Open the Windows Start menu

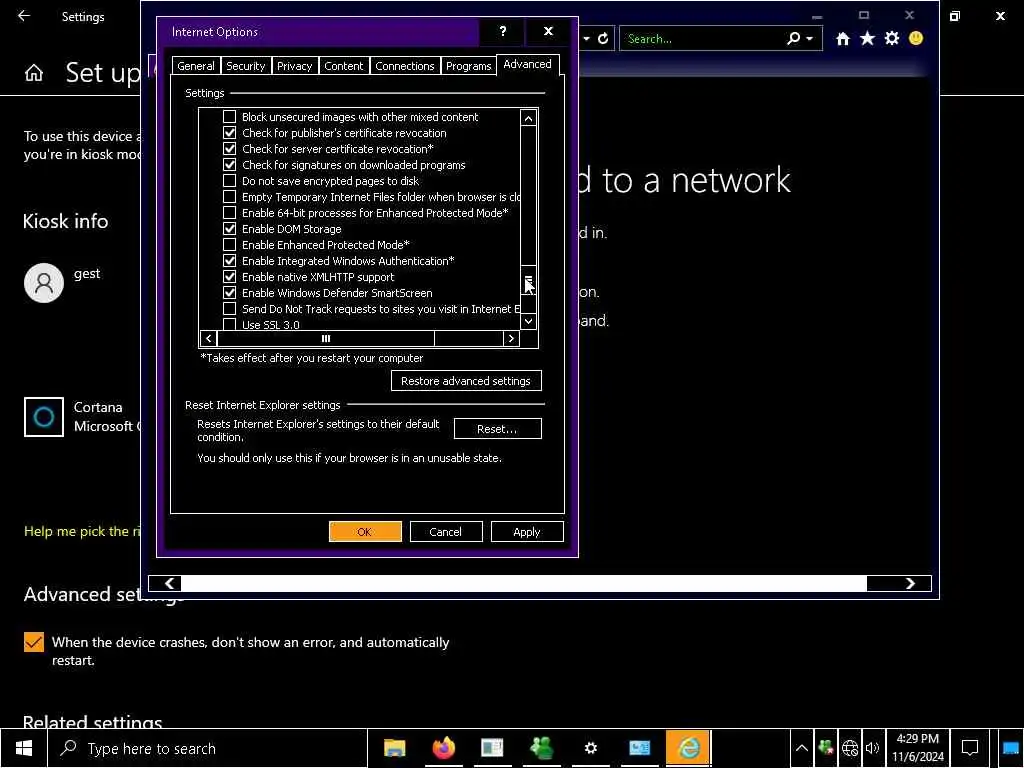tap(24, 748)
